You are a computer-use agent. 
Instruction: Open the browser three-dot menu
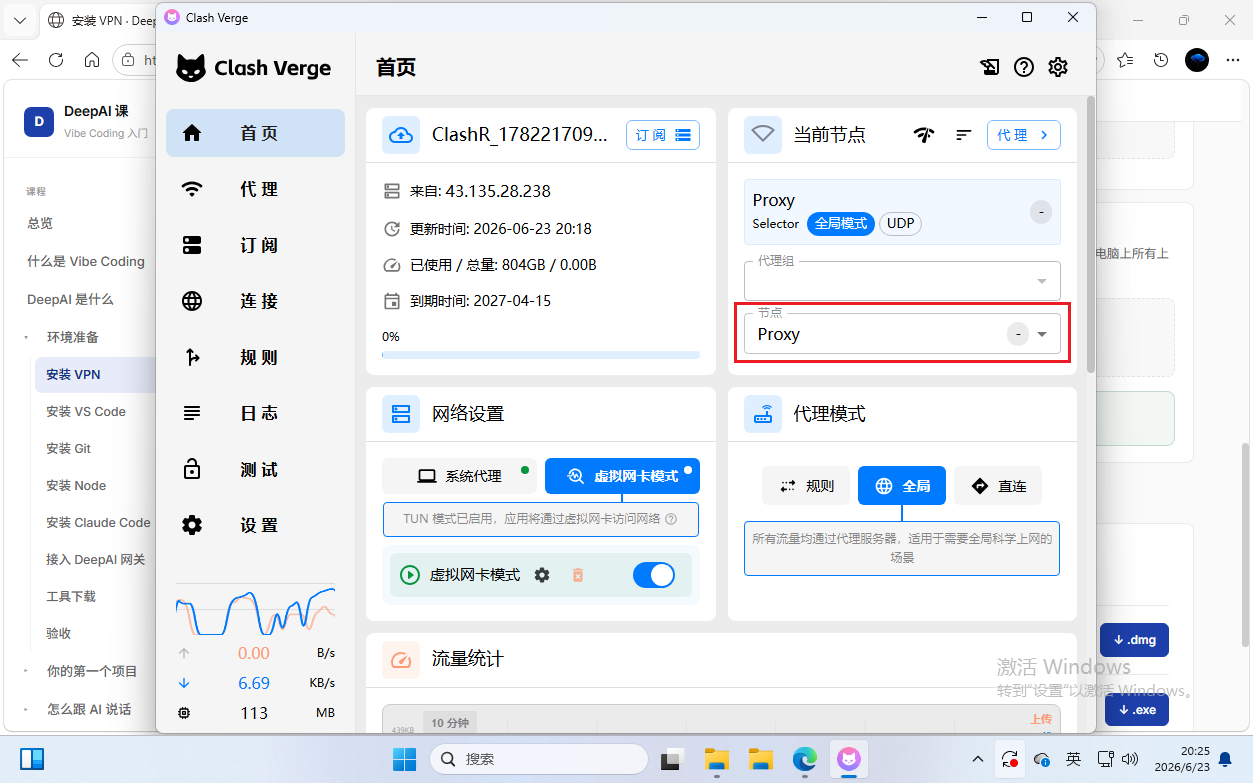tap(1233, 60)
